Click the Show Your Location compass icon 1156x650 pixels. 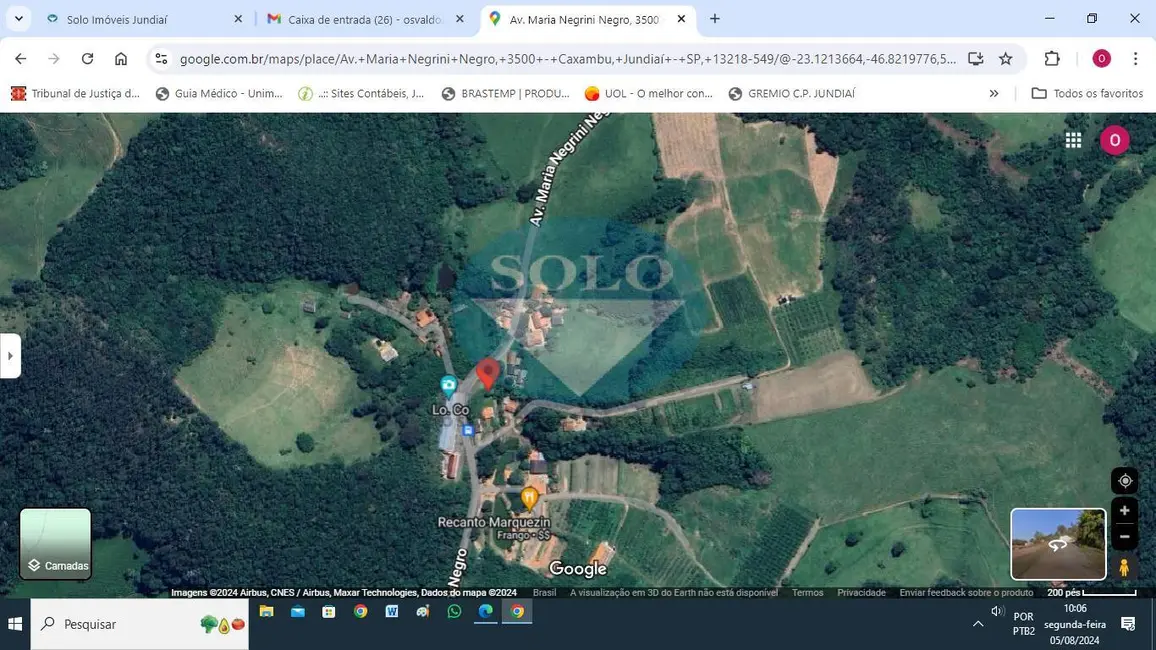click(x=1124, y=480)
